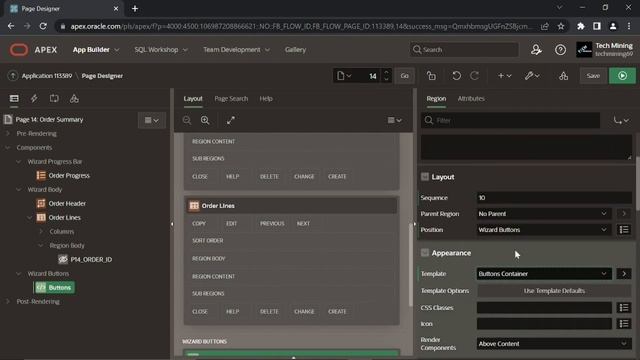Click the property Filter search field
The height and width of the screenshot is (360, 640).
pyautogui.click(x=511, y=120)
